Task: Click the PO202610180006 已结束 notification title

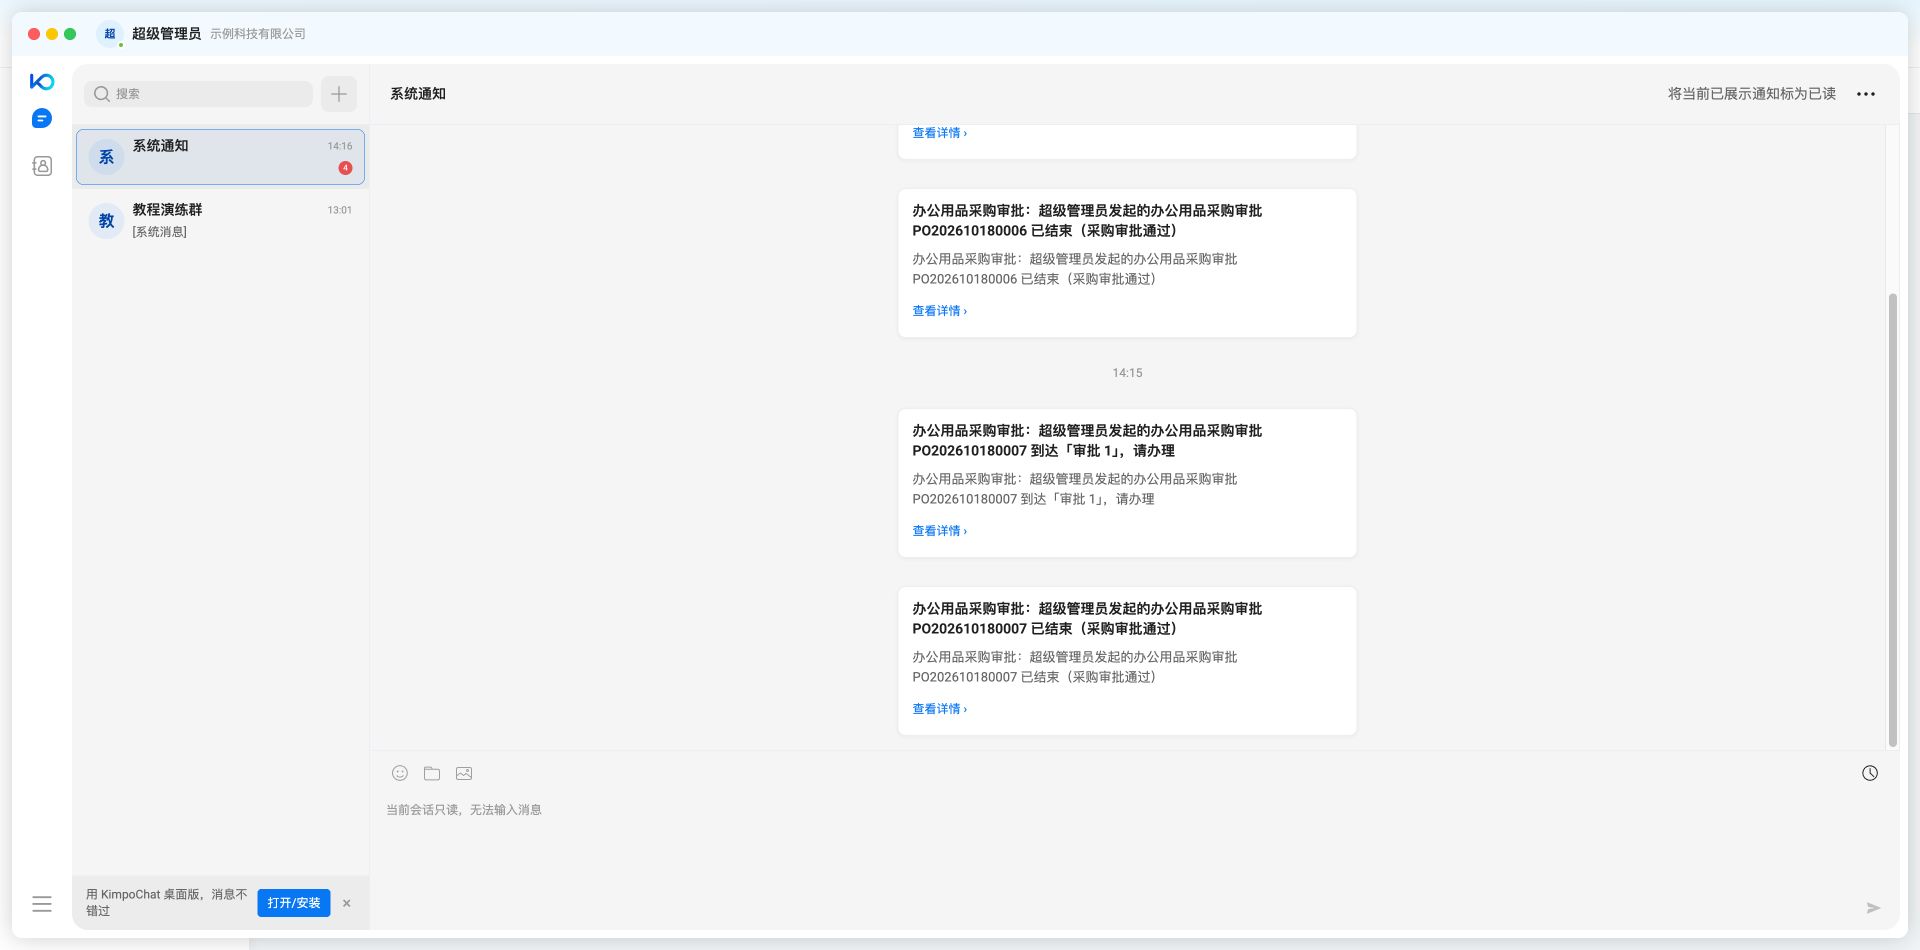Action: click(x=1087, y=221)
